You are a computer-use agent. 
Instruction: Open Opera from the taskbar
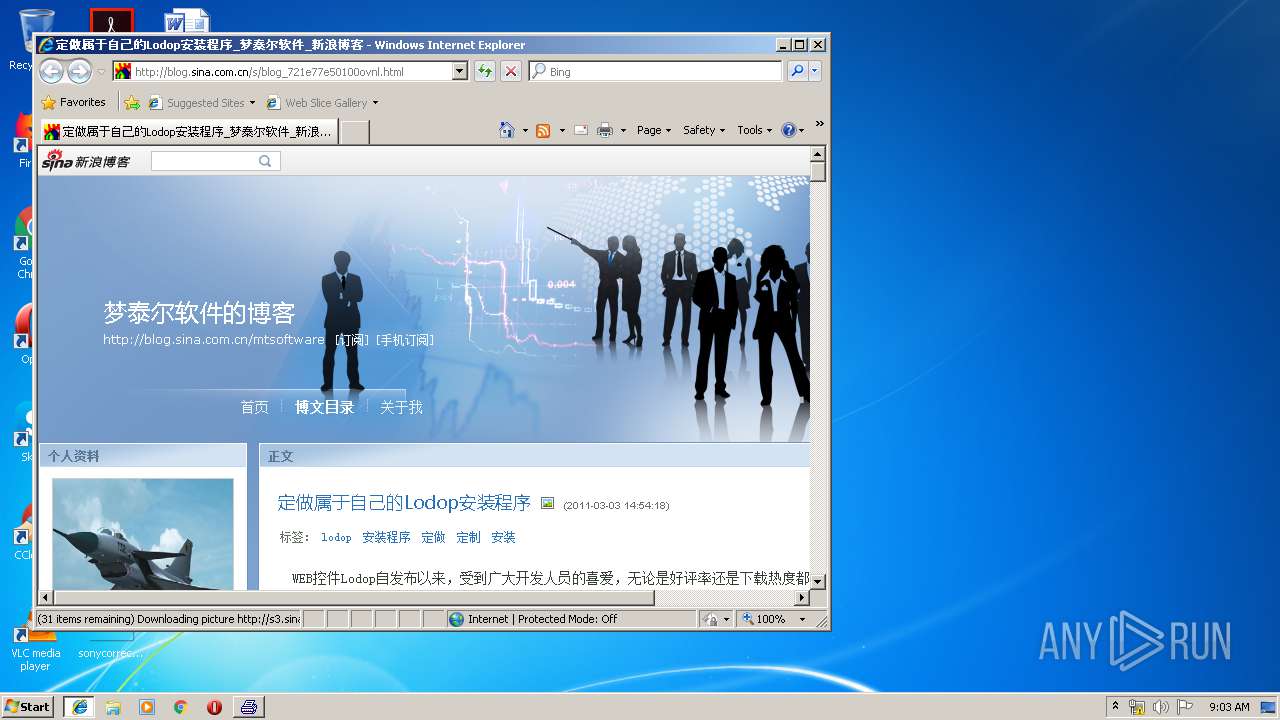pos(214,707)
